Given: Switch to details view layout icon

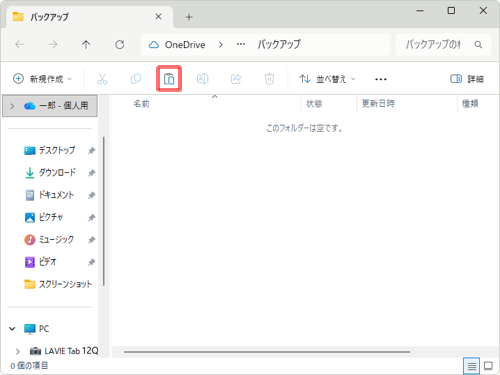Looking at the screenshot, I should click(x=471, y=366).
